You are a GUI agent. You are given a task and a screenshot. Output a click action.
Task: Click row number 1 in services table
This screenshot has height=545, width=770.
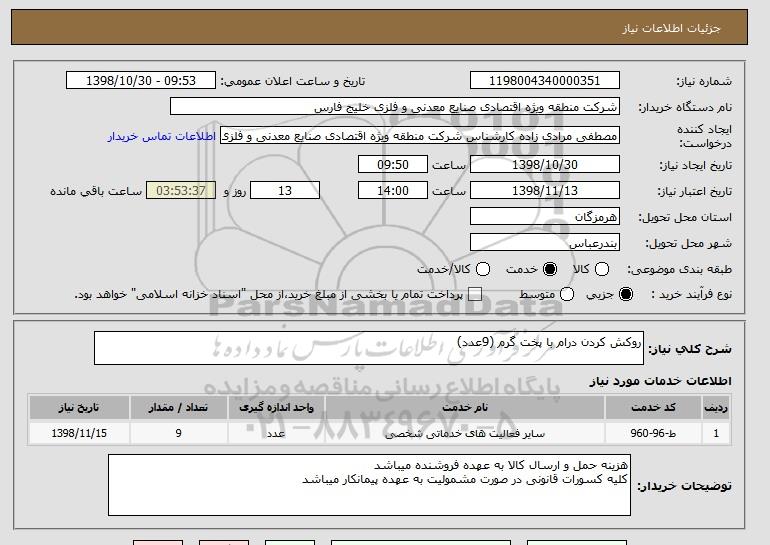[716, 433]
